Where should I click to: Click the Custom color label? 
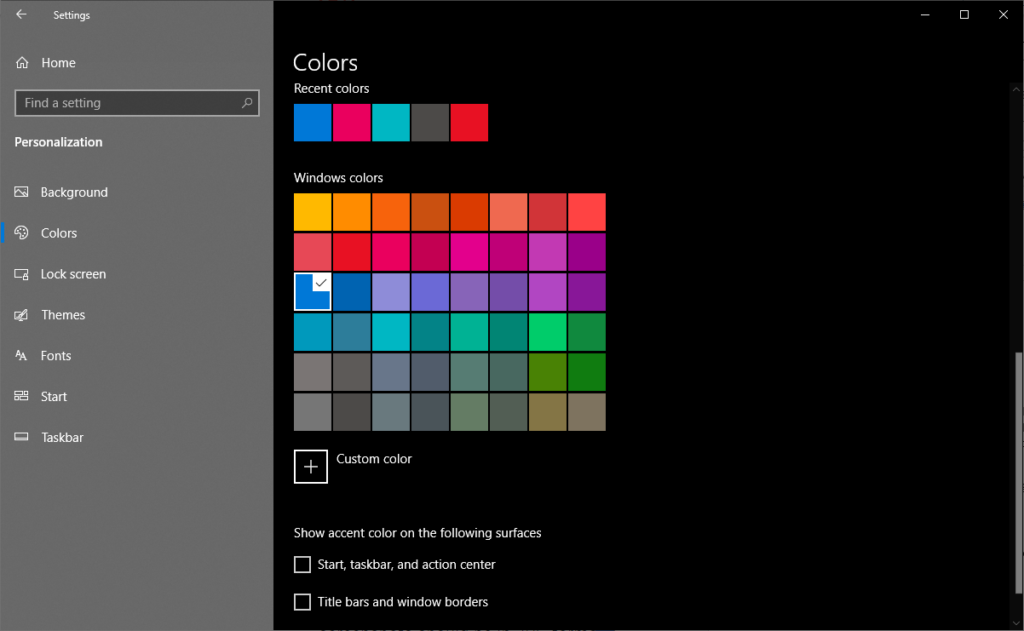coord(374,459)
